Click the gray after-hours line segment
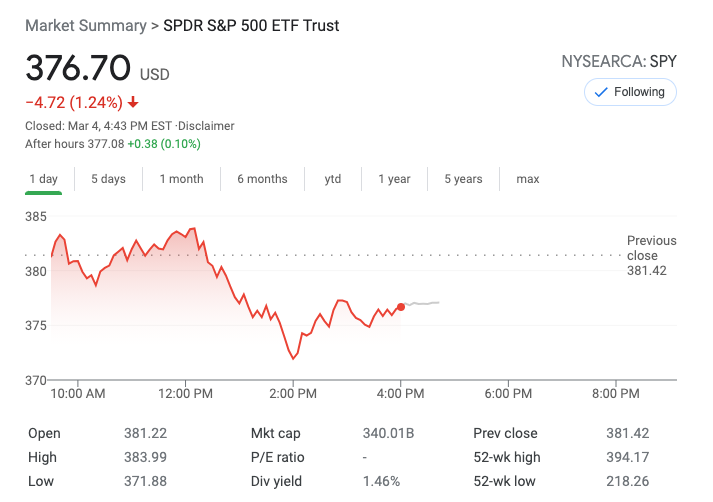This screenshot has height=502, width=713. [x=422, y=303]
